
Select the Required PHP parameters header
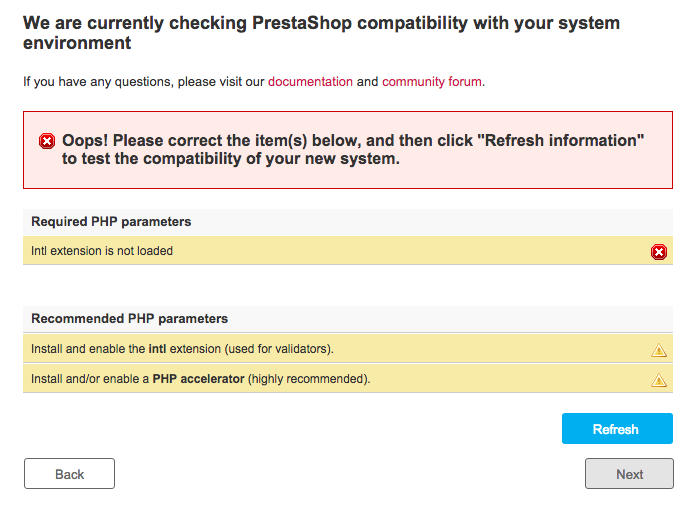[111, 221]
